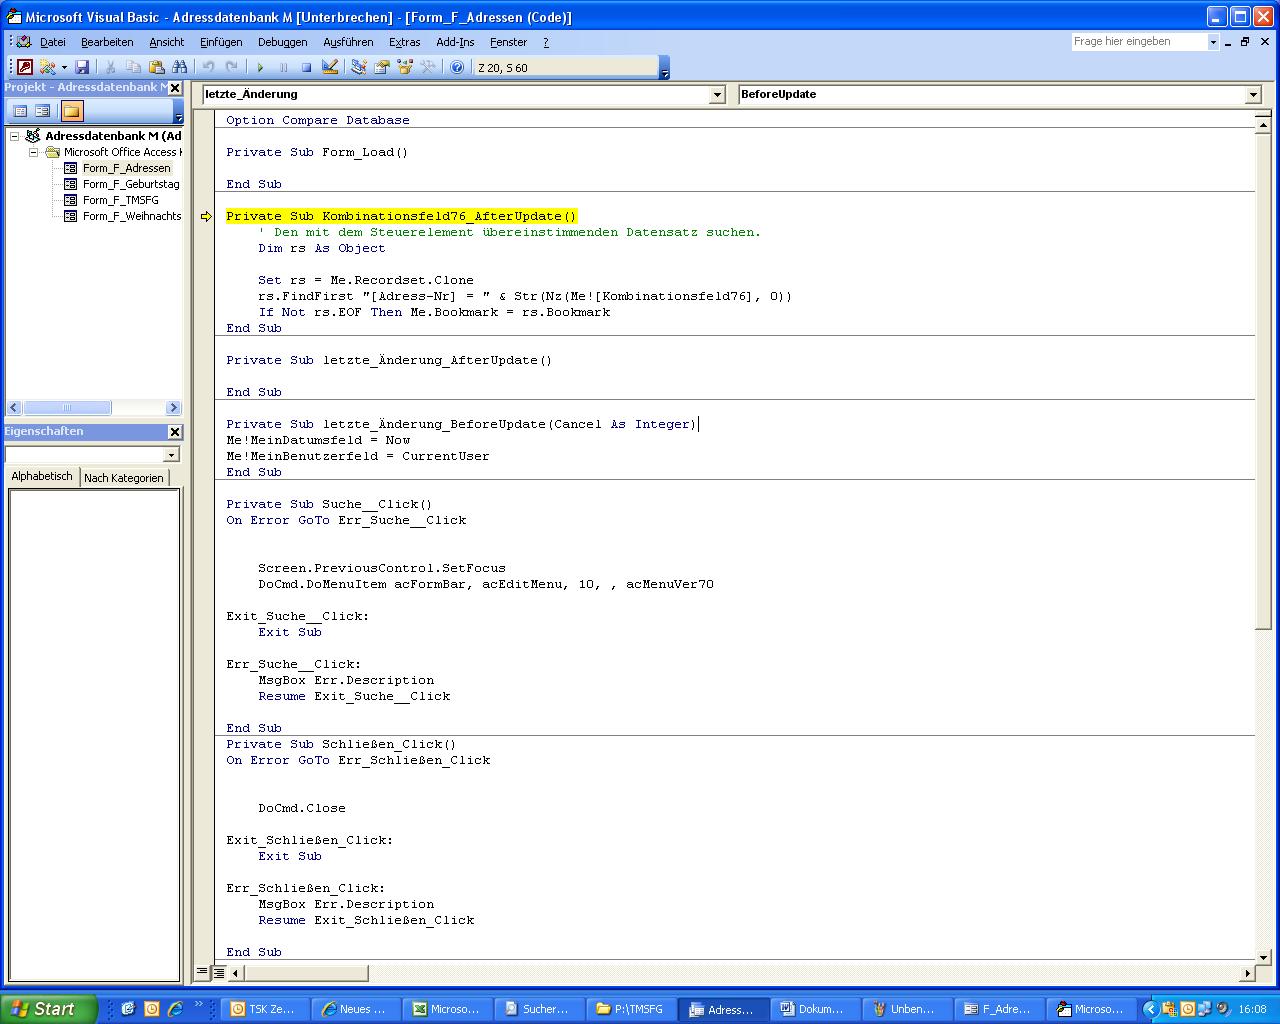Click the Paste clipboard icon
This screenshot has height=1024, width=1280.
[x=156, y=67]
